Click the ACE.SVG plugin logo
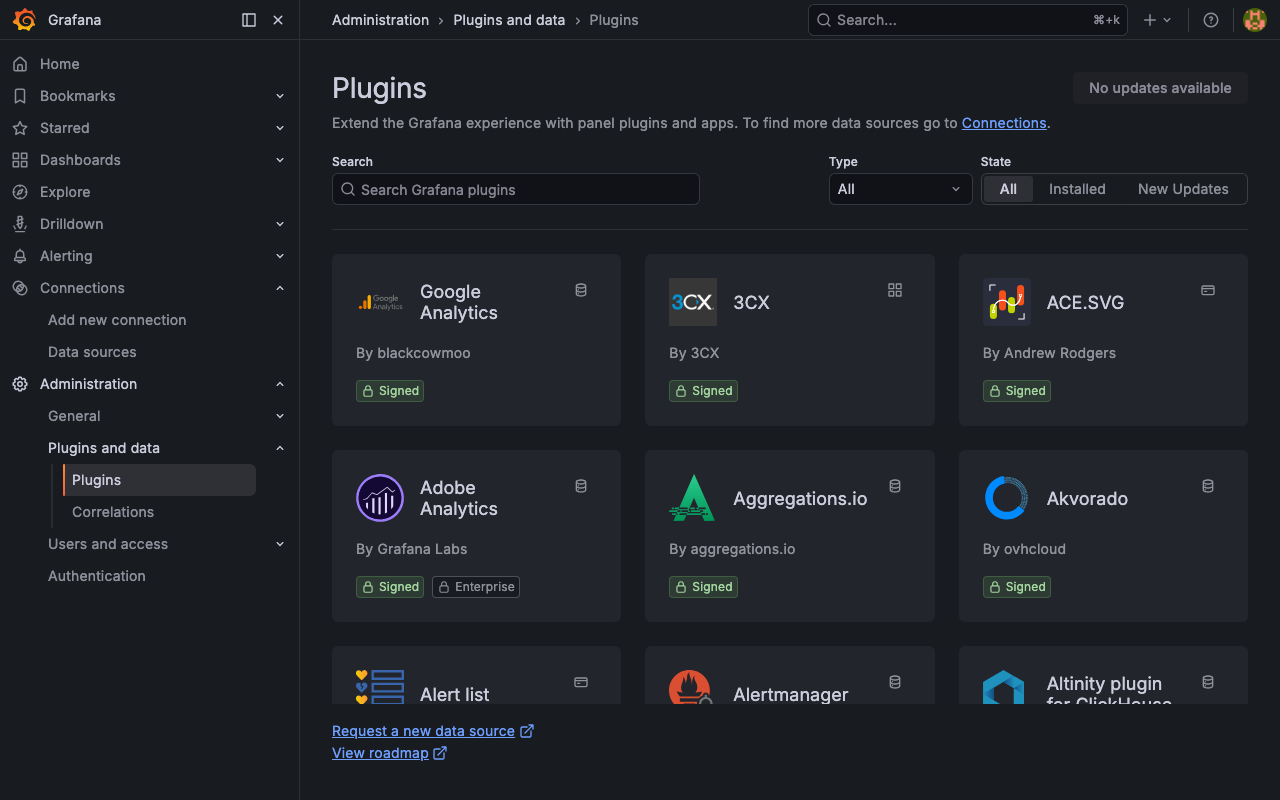Screen dimensions: 1280x800 click(1007, 302)
